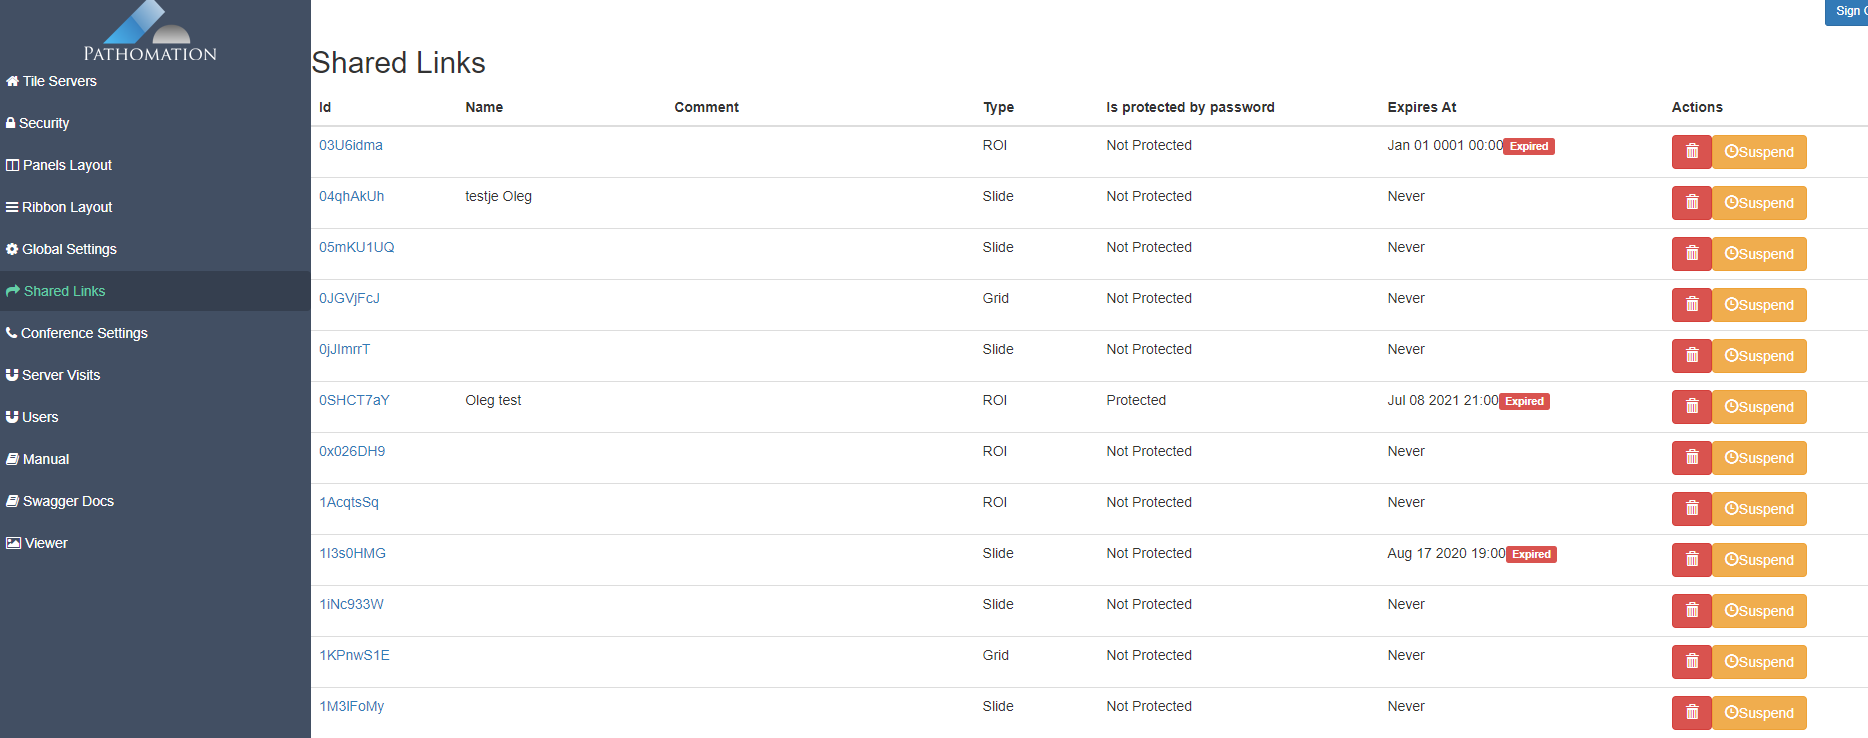Open shared link 1iNc933W
Viewport: 1868px width, 738px height.
[351, 604]
